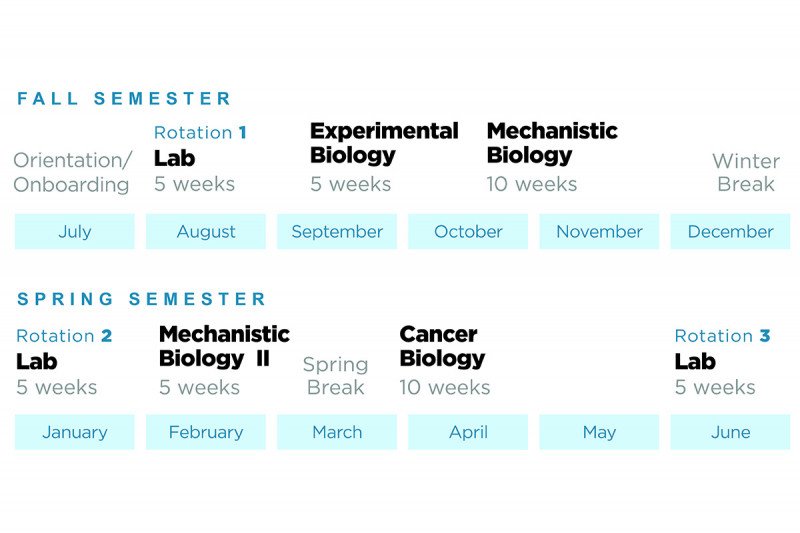Select the December month box
800x533 pixels.
pyautogui.click(x=730, y=231)
